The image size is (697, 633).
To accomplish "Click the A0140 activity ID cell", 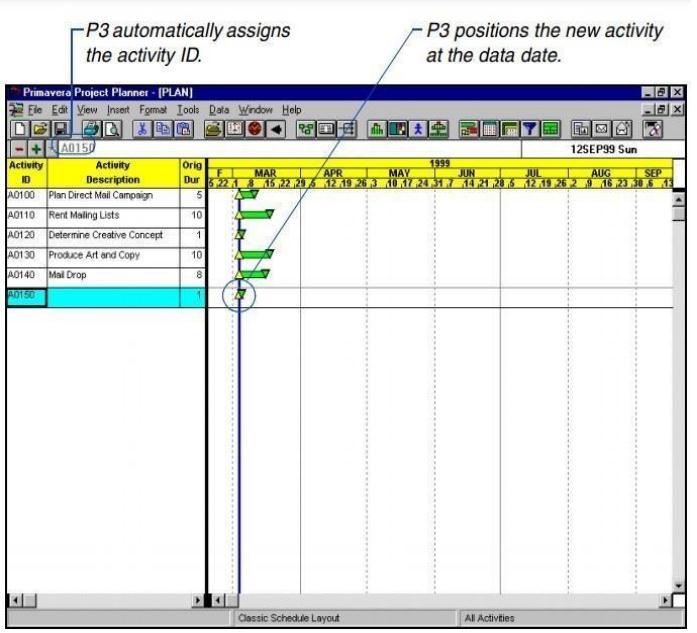I will pyautogui.click(x=26, y=277).
